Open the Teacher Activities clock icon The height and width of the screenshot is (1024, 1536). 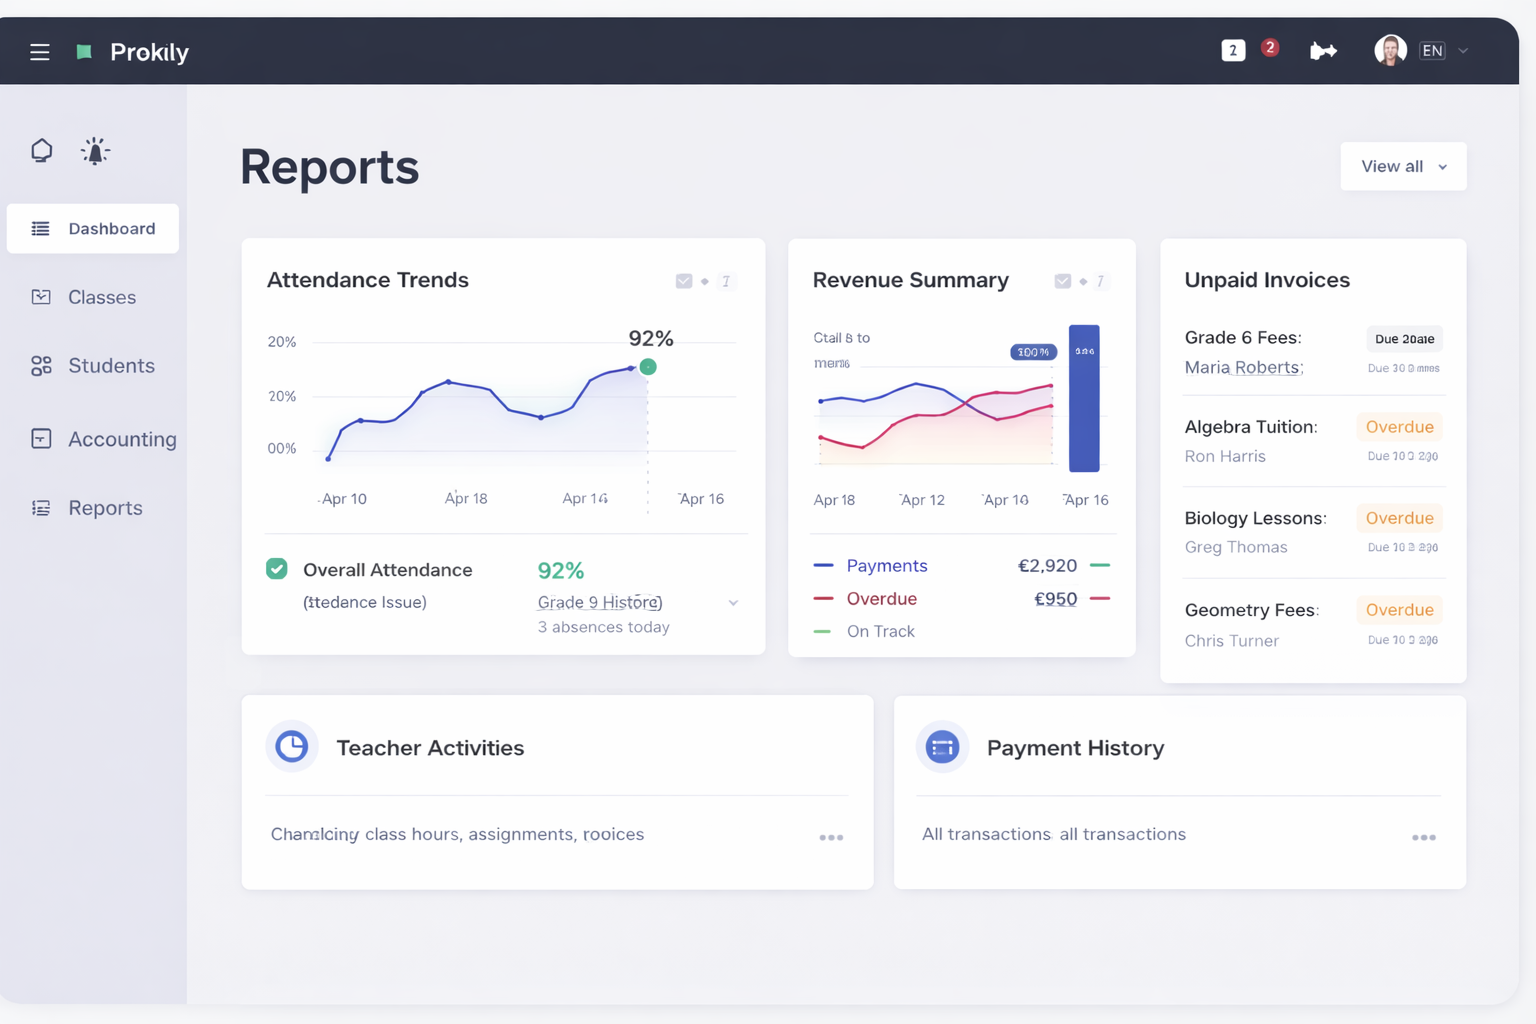292,747
